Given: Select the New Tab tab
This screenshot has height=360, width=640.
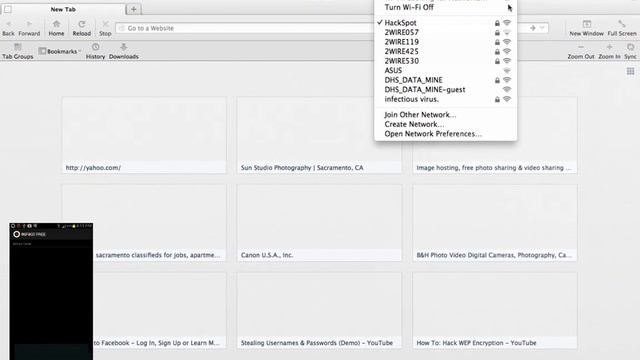Looking at the screenshot, I should 63,9.
